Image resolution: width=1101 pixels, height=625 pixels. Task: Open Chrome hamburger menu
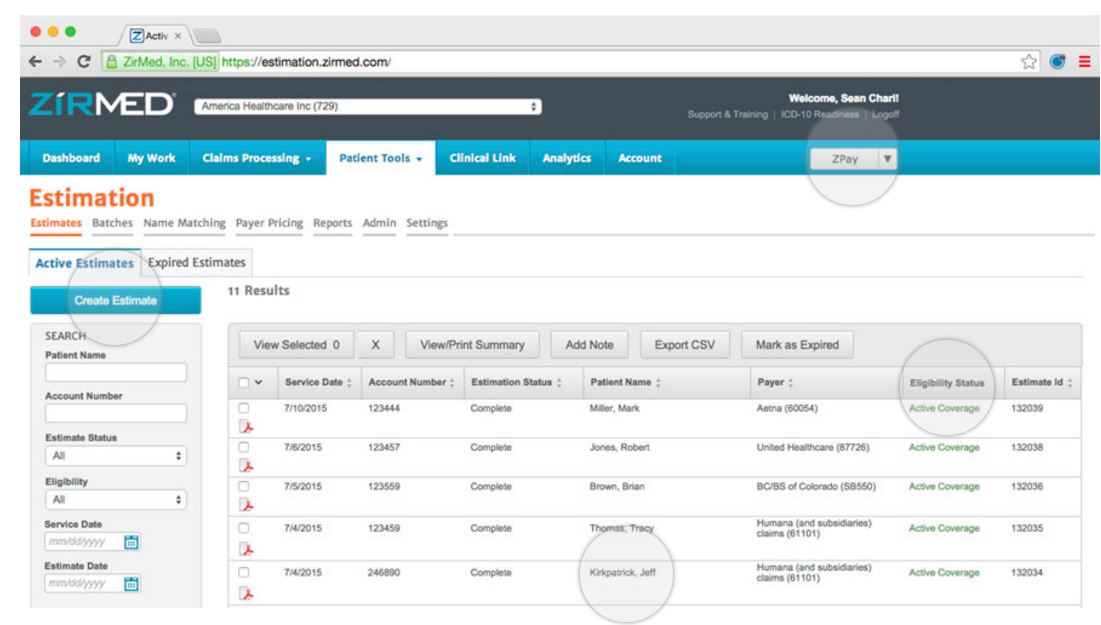[1085, 62]
